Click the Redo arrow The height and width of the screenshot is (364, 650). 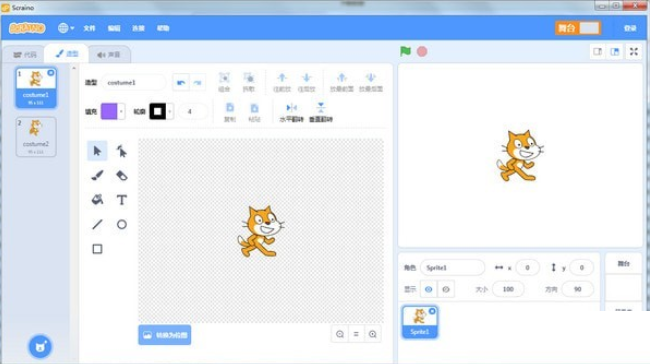(x=197, y=83)
